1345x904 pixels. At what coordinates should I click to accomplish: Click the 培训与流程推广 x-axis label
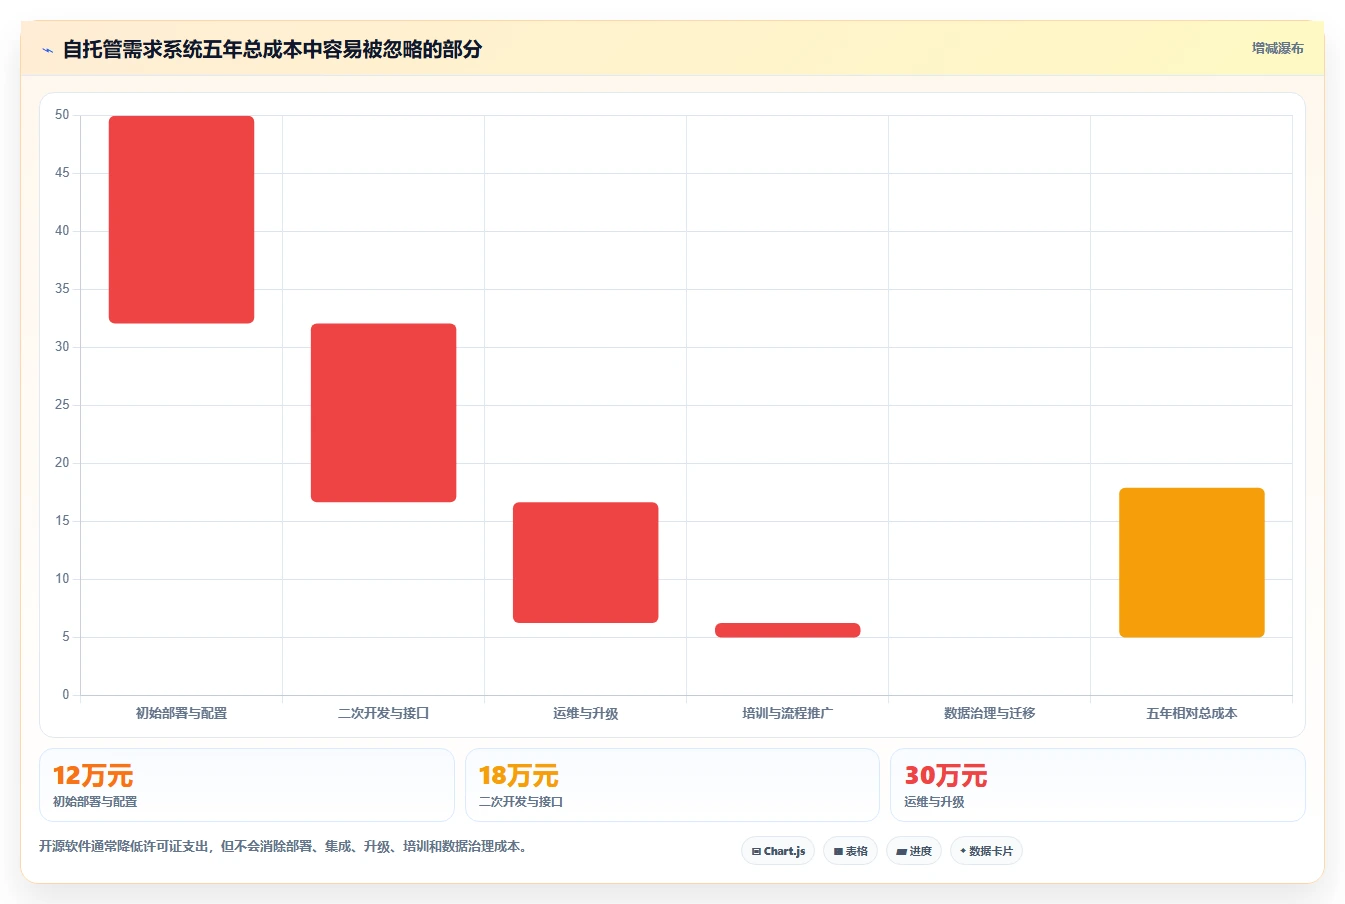coord(787,713)
